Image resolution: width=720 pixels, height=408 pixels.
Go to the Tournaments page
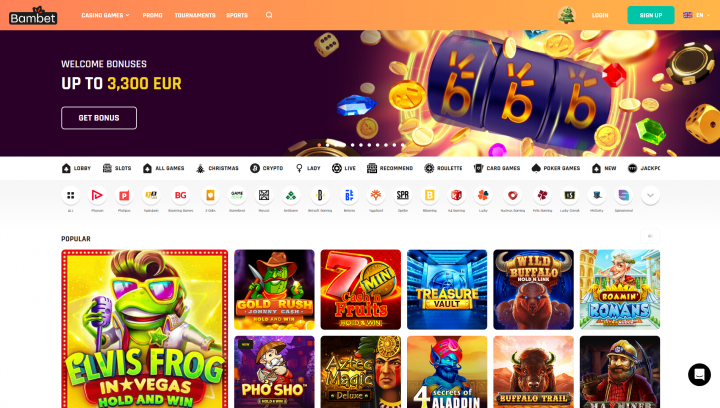(x=195, y=15)
